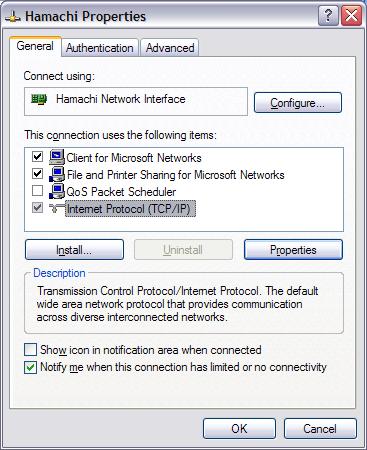
Task: Click the QoS Packet Scheduler icon
Action: pyautogui.click(x=57, y=191)
